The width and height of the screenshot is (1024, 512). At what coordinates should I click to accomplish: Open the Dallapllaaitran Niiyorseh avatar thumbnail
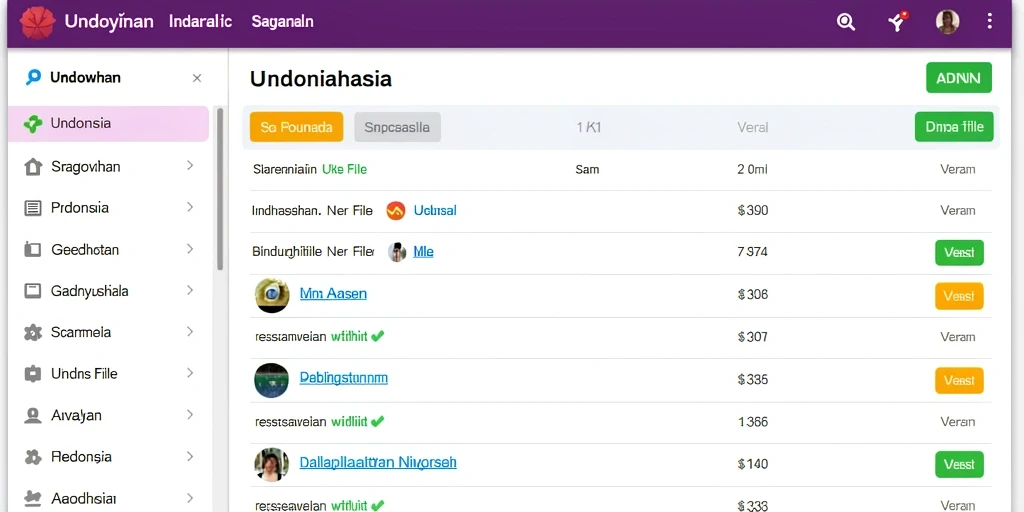coord(272,464)
